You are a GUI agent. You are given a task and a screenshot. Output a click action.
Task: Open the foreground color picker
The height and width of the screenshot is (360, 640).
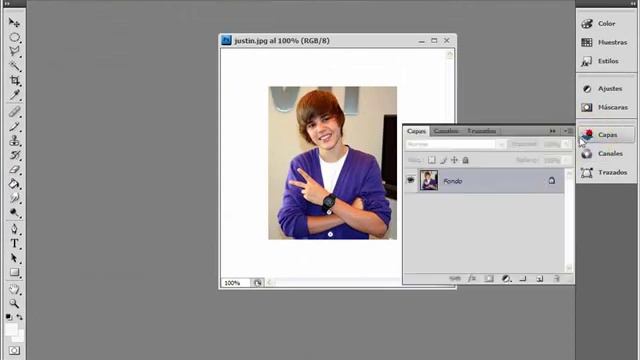pos(11,329)
